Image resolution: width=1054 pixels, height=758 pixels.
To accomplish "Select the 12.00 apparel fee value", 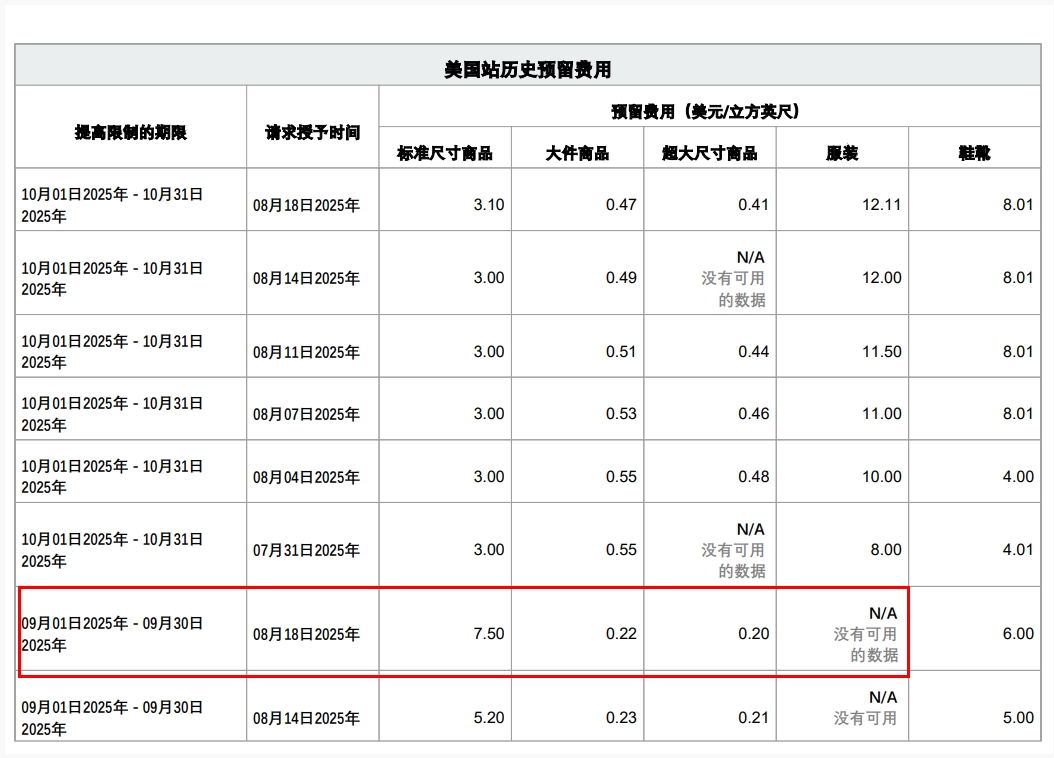I will 882,278.
